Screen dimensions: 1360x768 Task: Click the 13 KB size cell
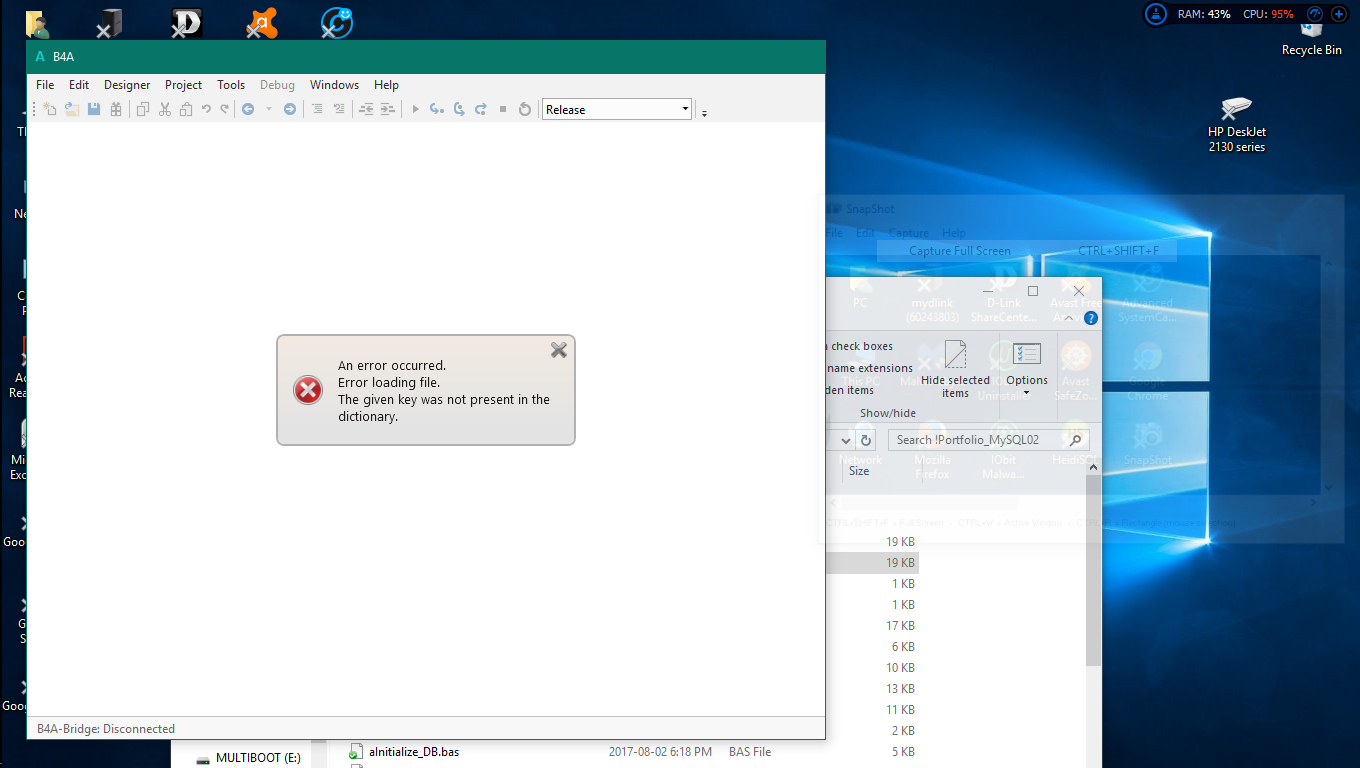pos(900,689)
